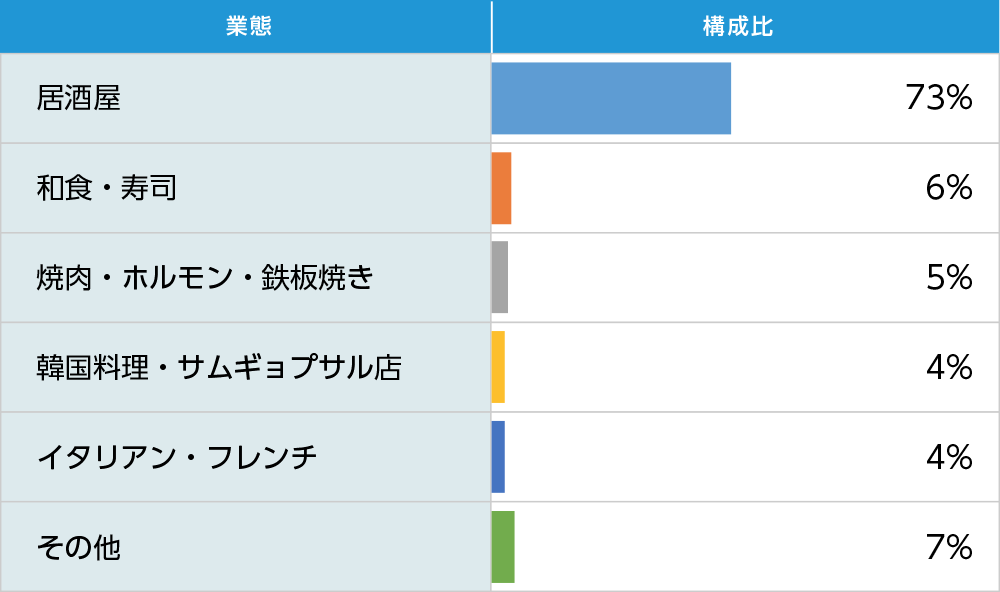Click the green その他 bar
1000x592 pixels.
503,547
